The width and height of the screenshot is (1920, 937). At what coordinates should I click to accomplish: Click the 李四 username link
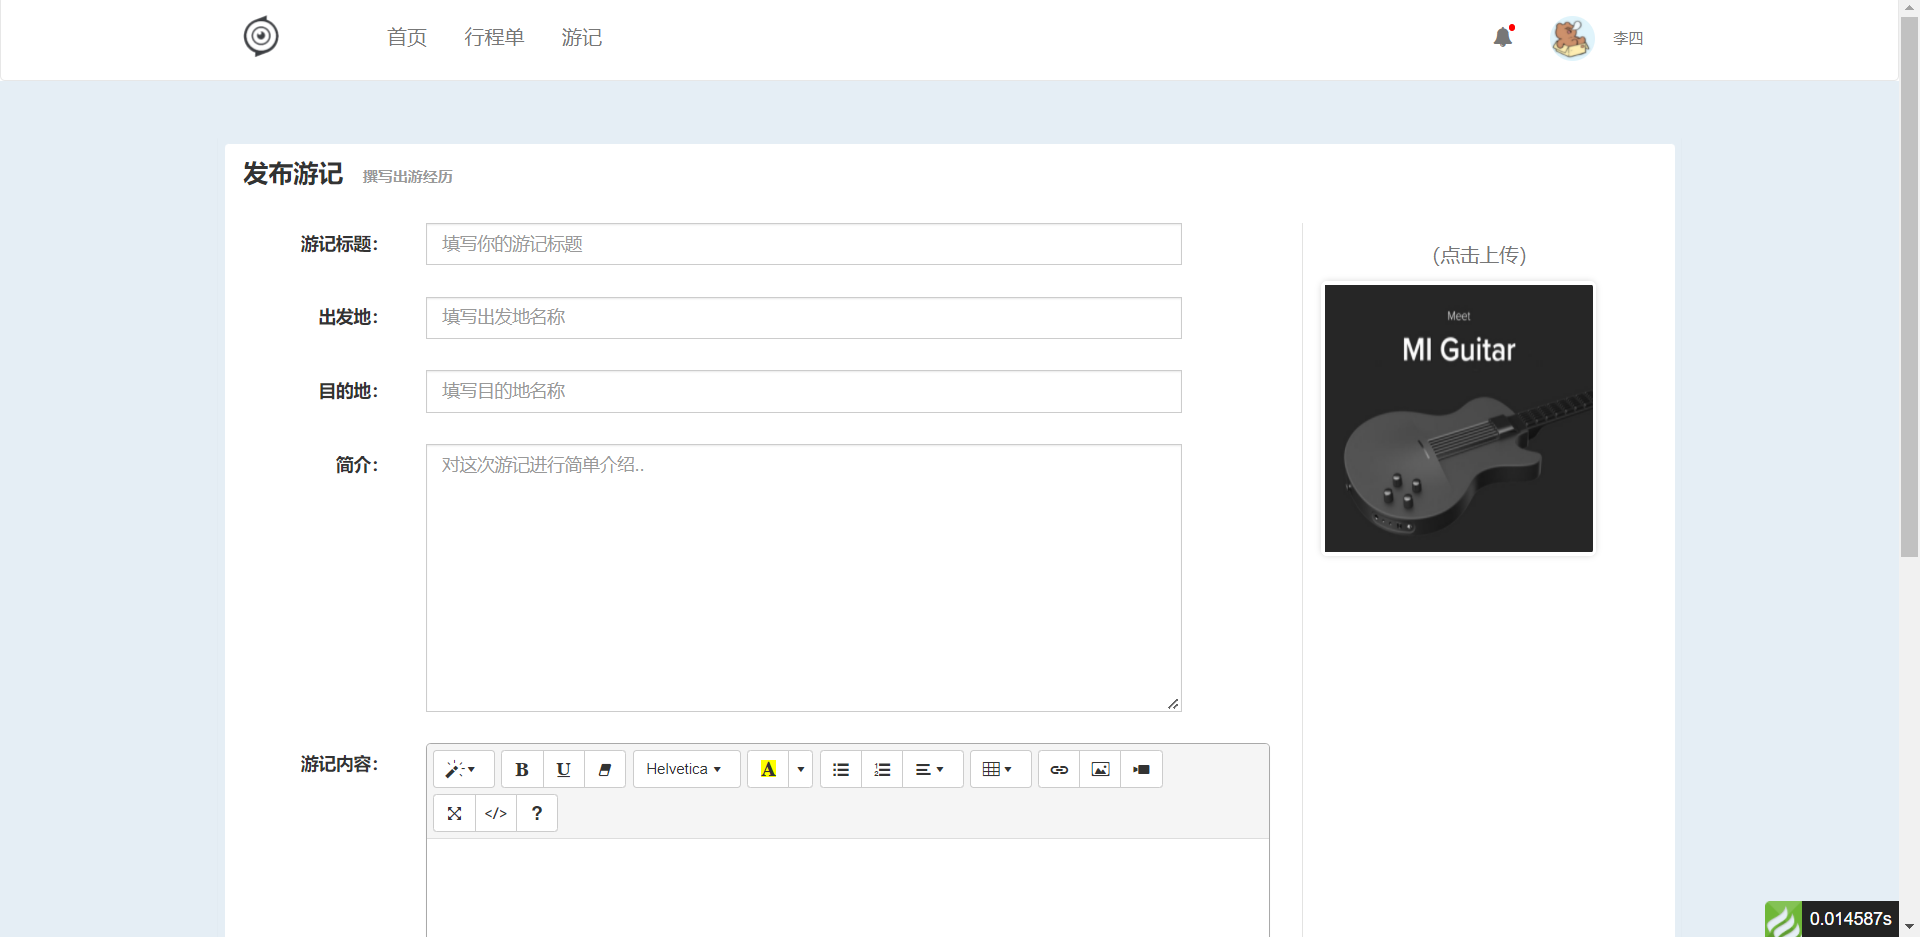click(x=1628, y=38)
